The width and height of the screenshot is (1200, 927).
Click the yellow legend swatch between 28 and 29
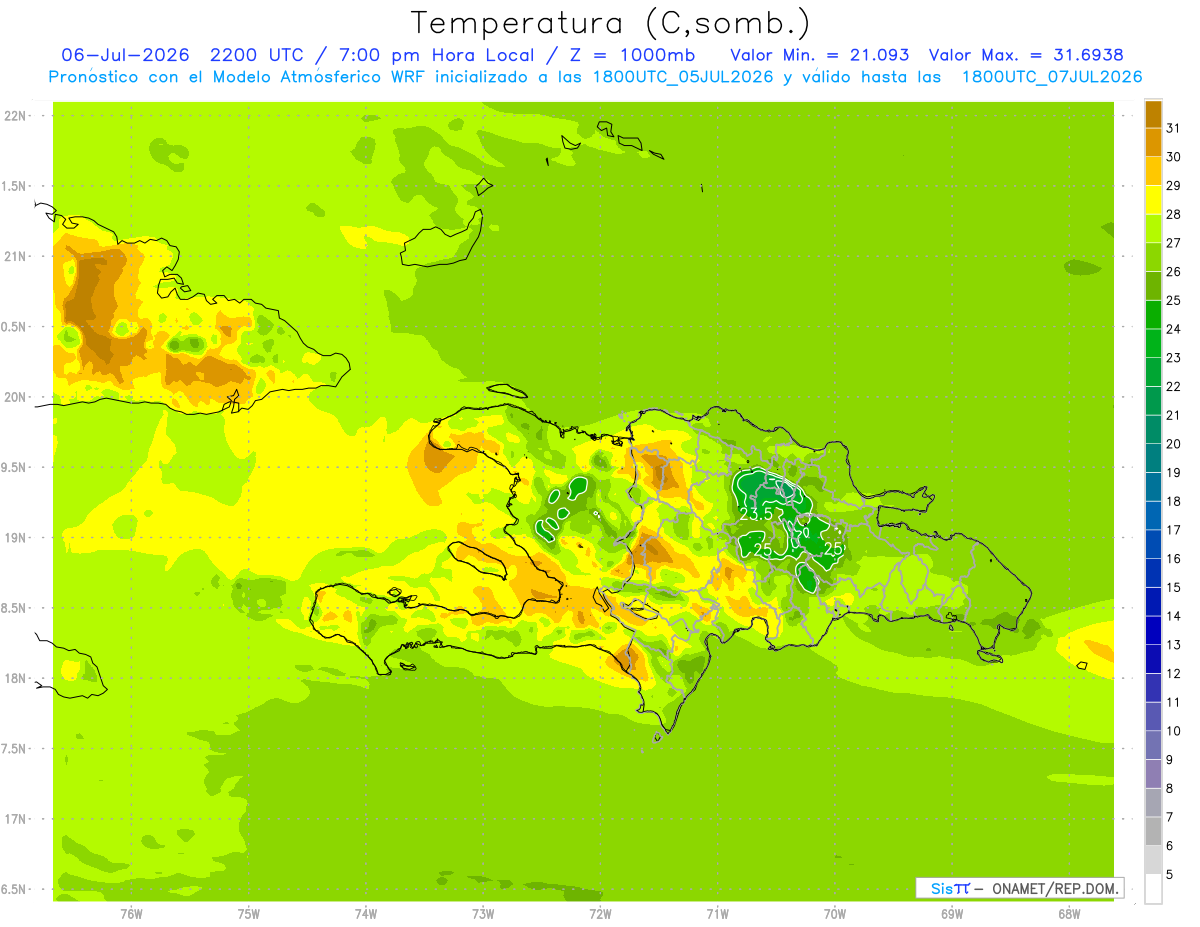tap(1153, 200)
